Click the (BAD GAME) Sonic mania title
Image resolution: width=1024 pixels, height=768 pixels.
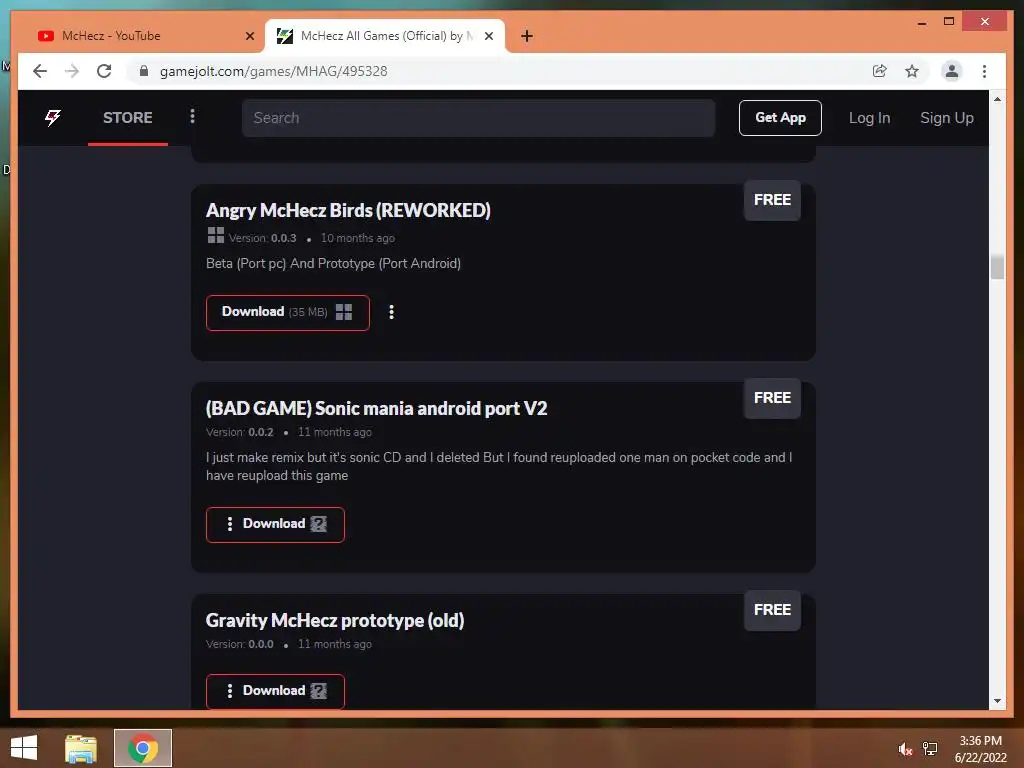376,409
